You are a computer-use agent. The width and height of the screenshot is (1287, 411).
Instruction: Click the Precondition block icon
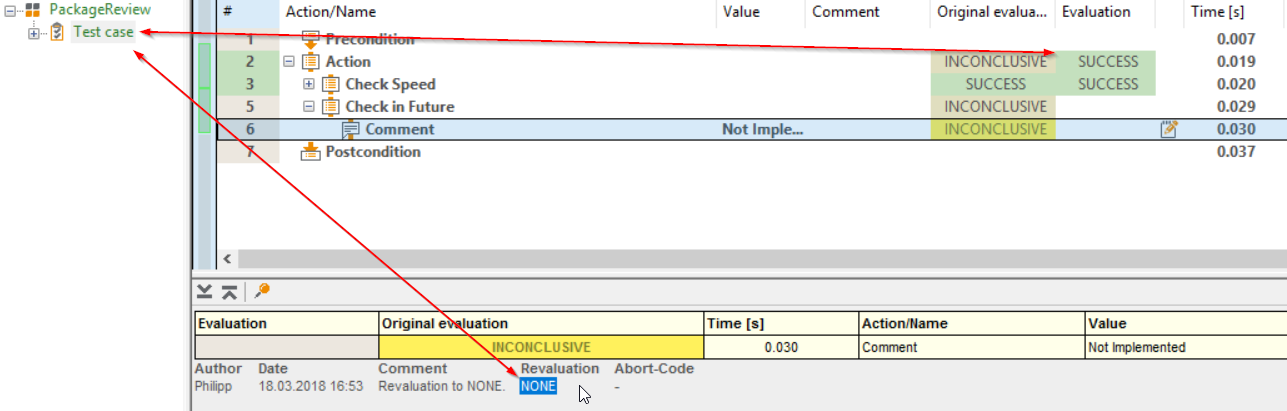[310, 40]
